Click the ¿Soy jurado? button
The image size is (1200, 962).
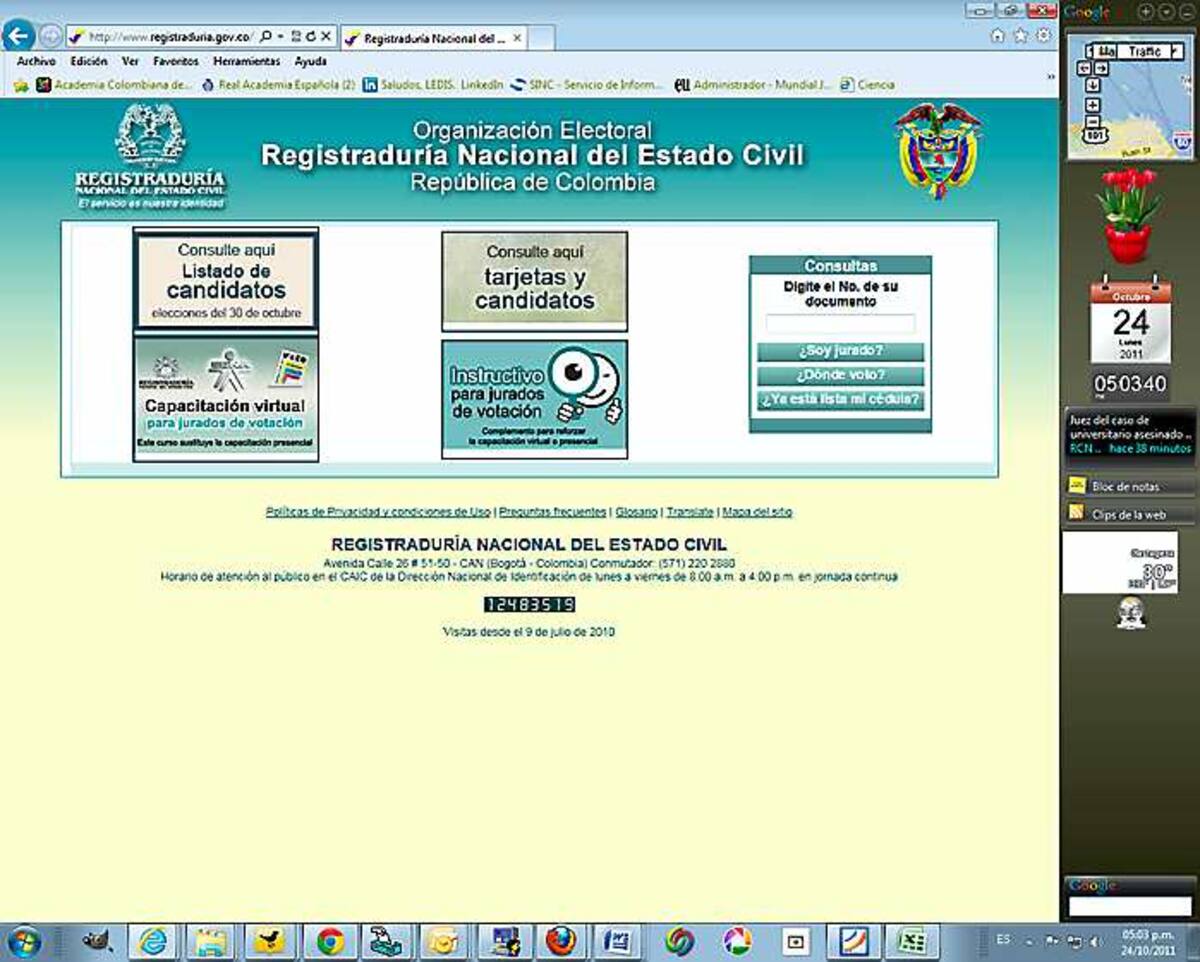click(x=840, y=352)
